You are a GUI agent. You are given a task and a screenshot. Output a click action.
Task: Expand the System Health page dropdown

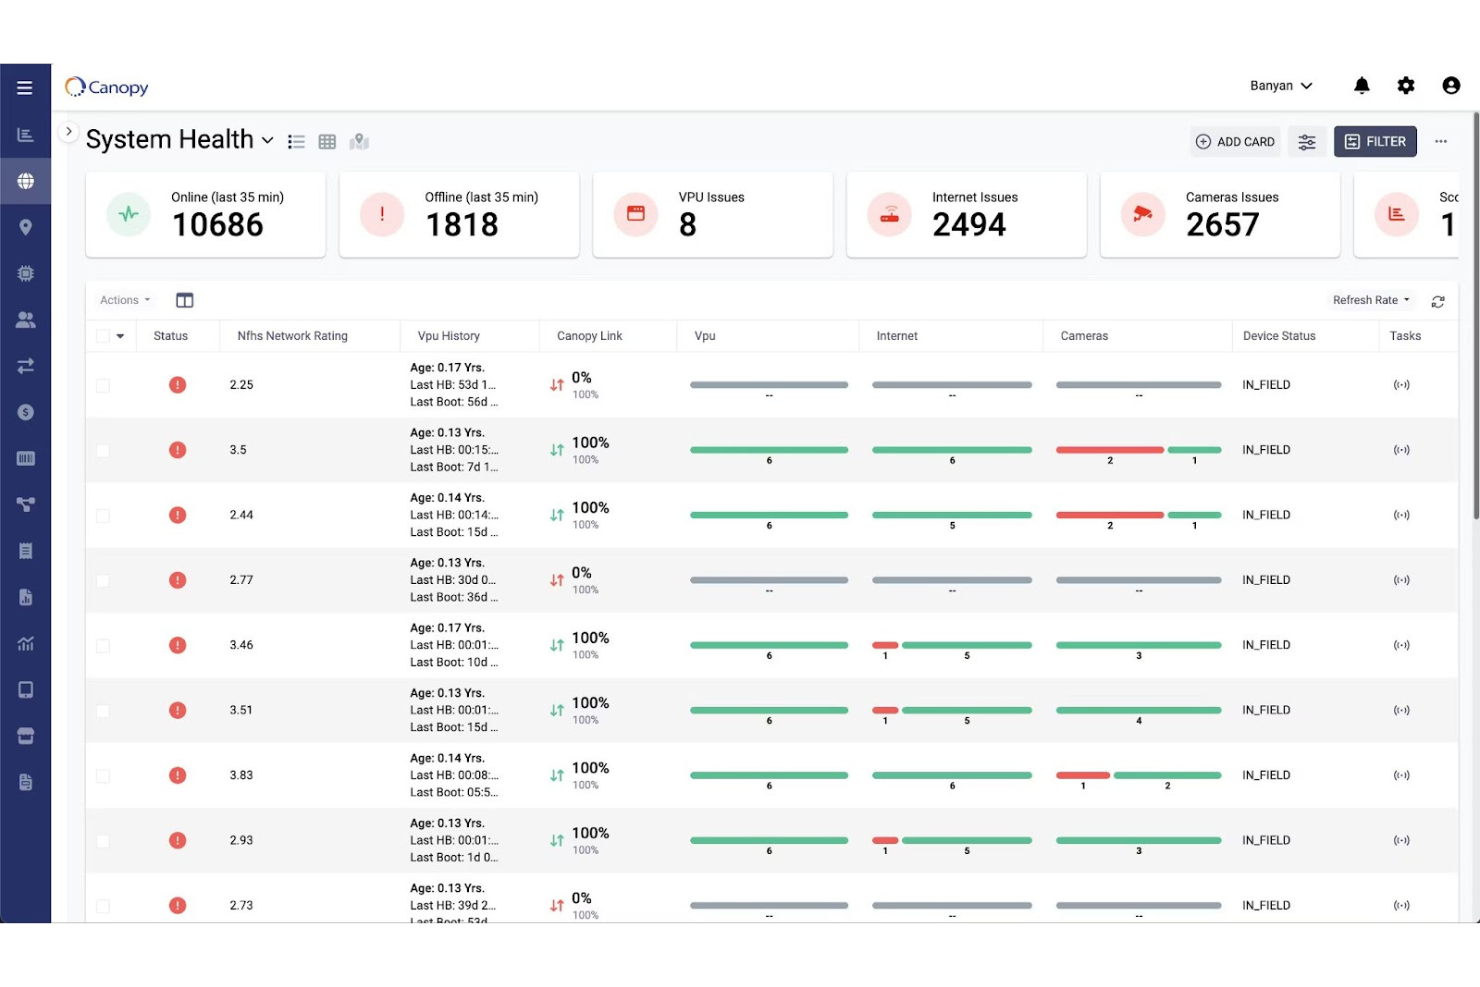[268, 141]
